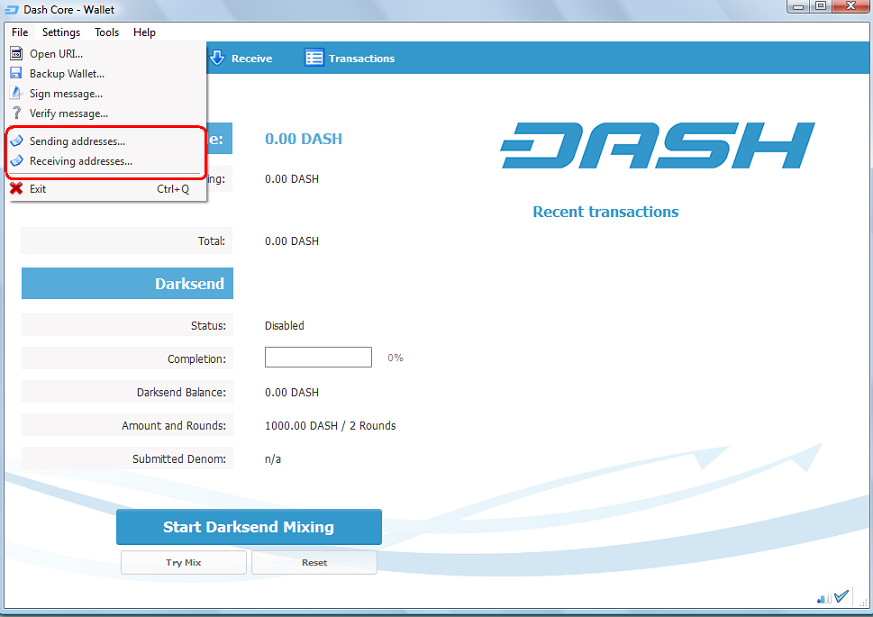Click the Transactions list icon
The height and width of the screenshot is (617, 873).
pos(314,57)
